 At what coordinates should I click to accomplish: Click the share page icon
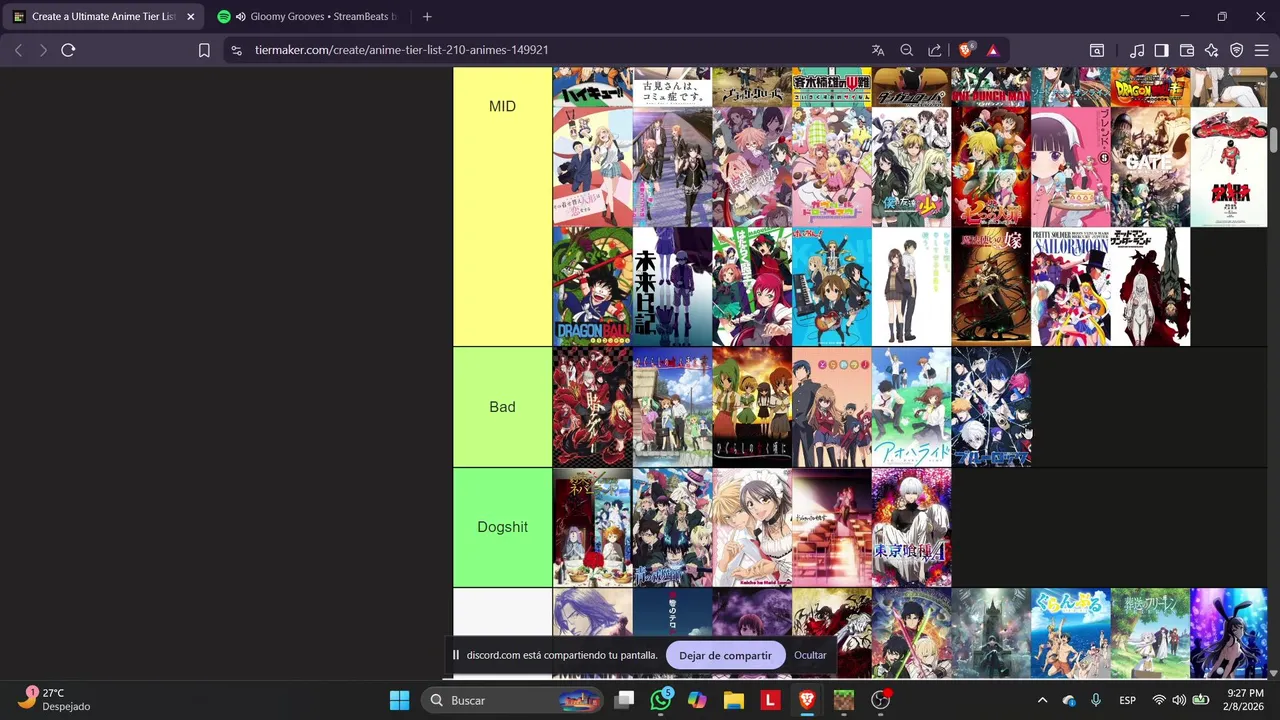[x=935, y=50]
